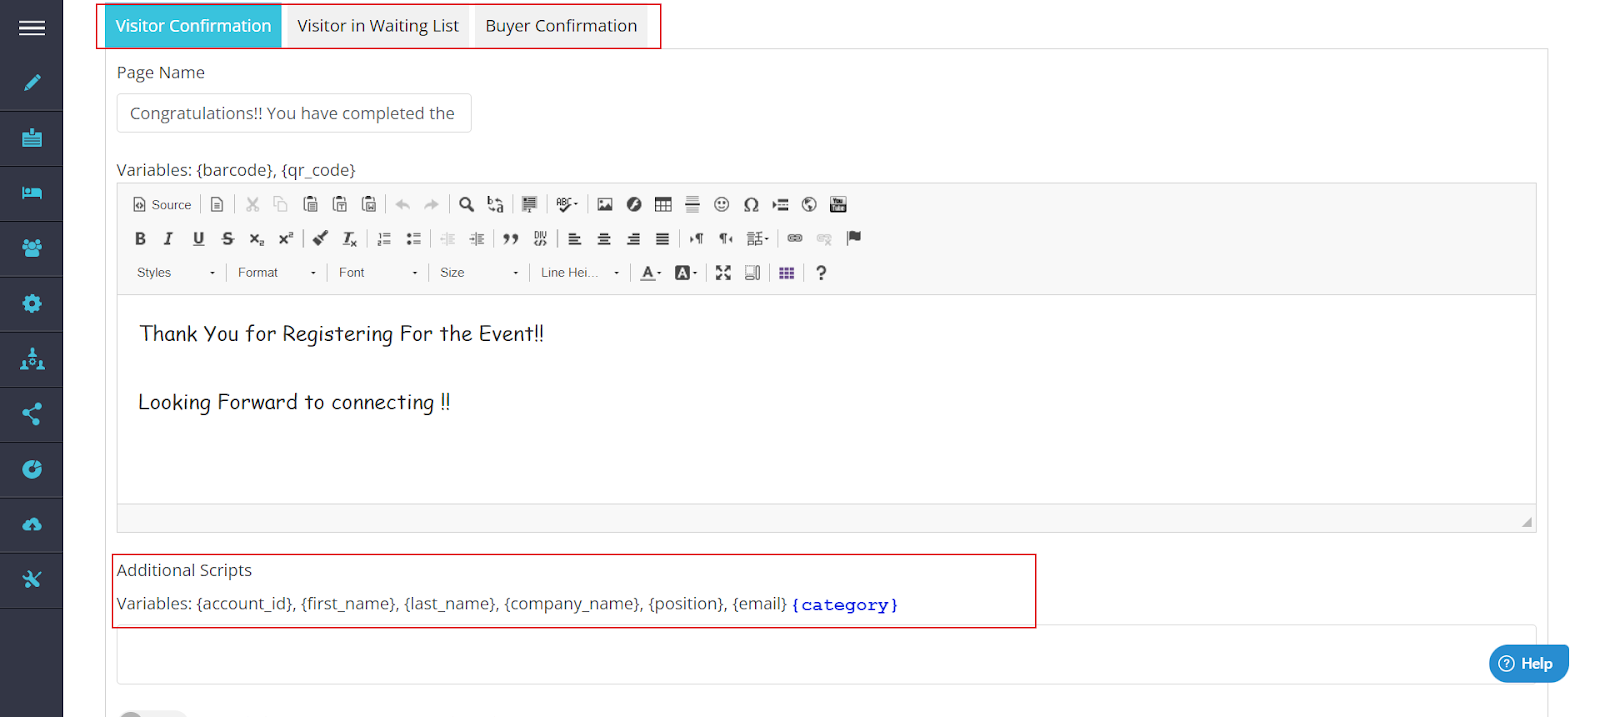1600x717 pixels.
Task: Apply underline formatting
Action: [198, 238]
